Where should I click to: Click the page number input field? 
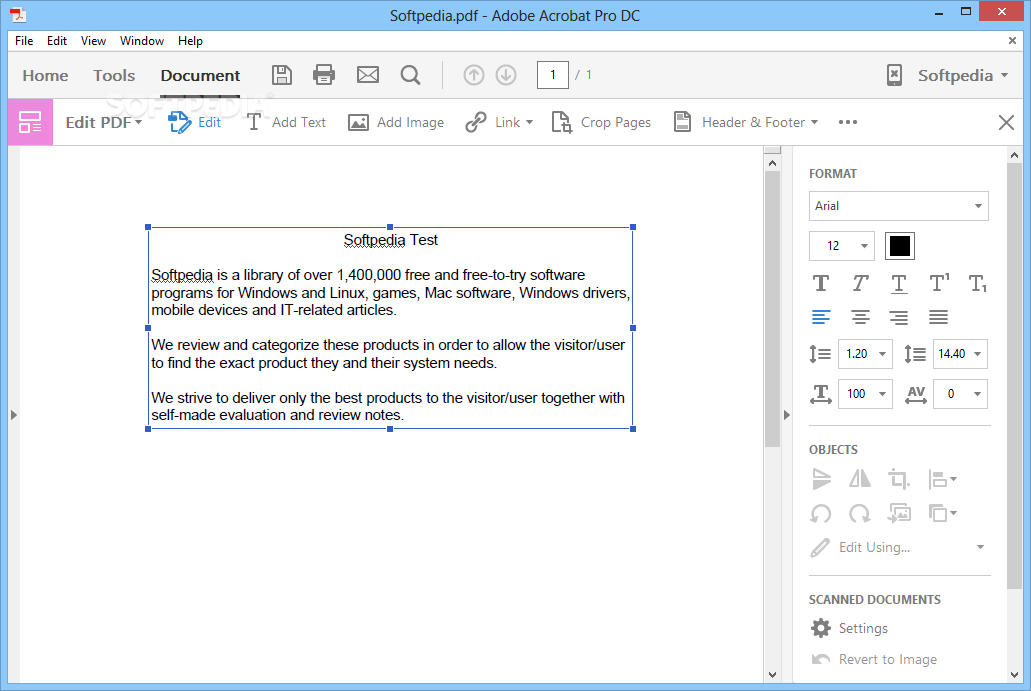click(553, 75)
